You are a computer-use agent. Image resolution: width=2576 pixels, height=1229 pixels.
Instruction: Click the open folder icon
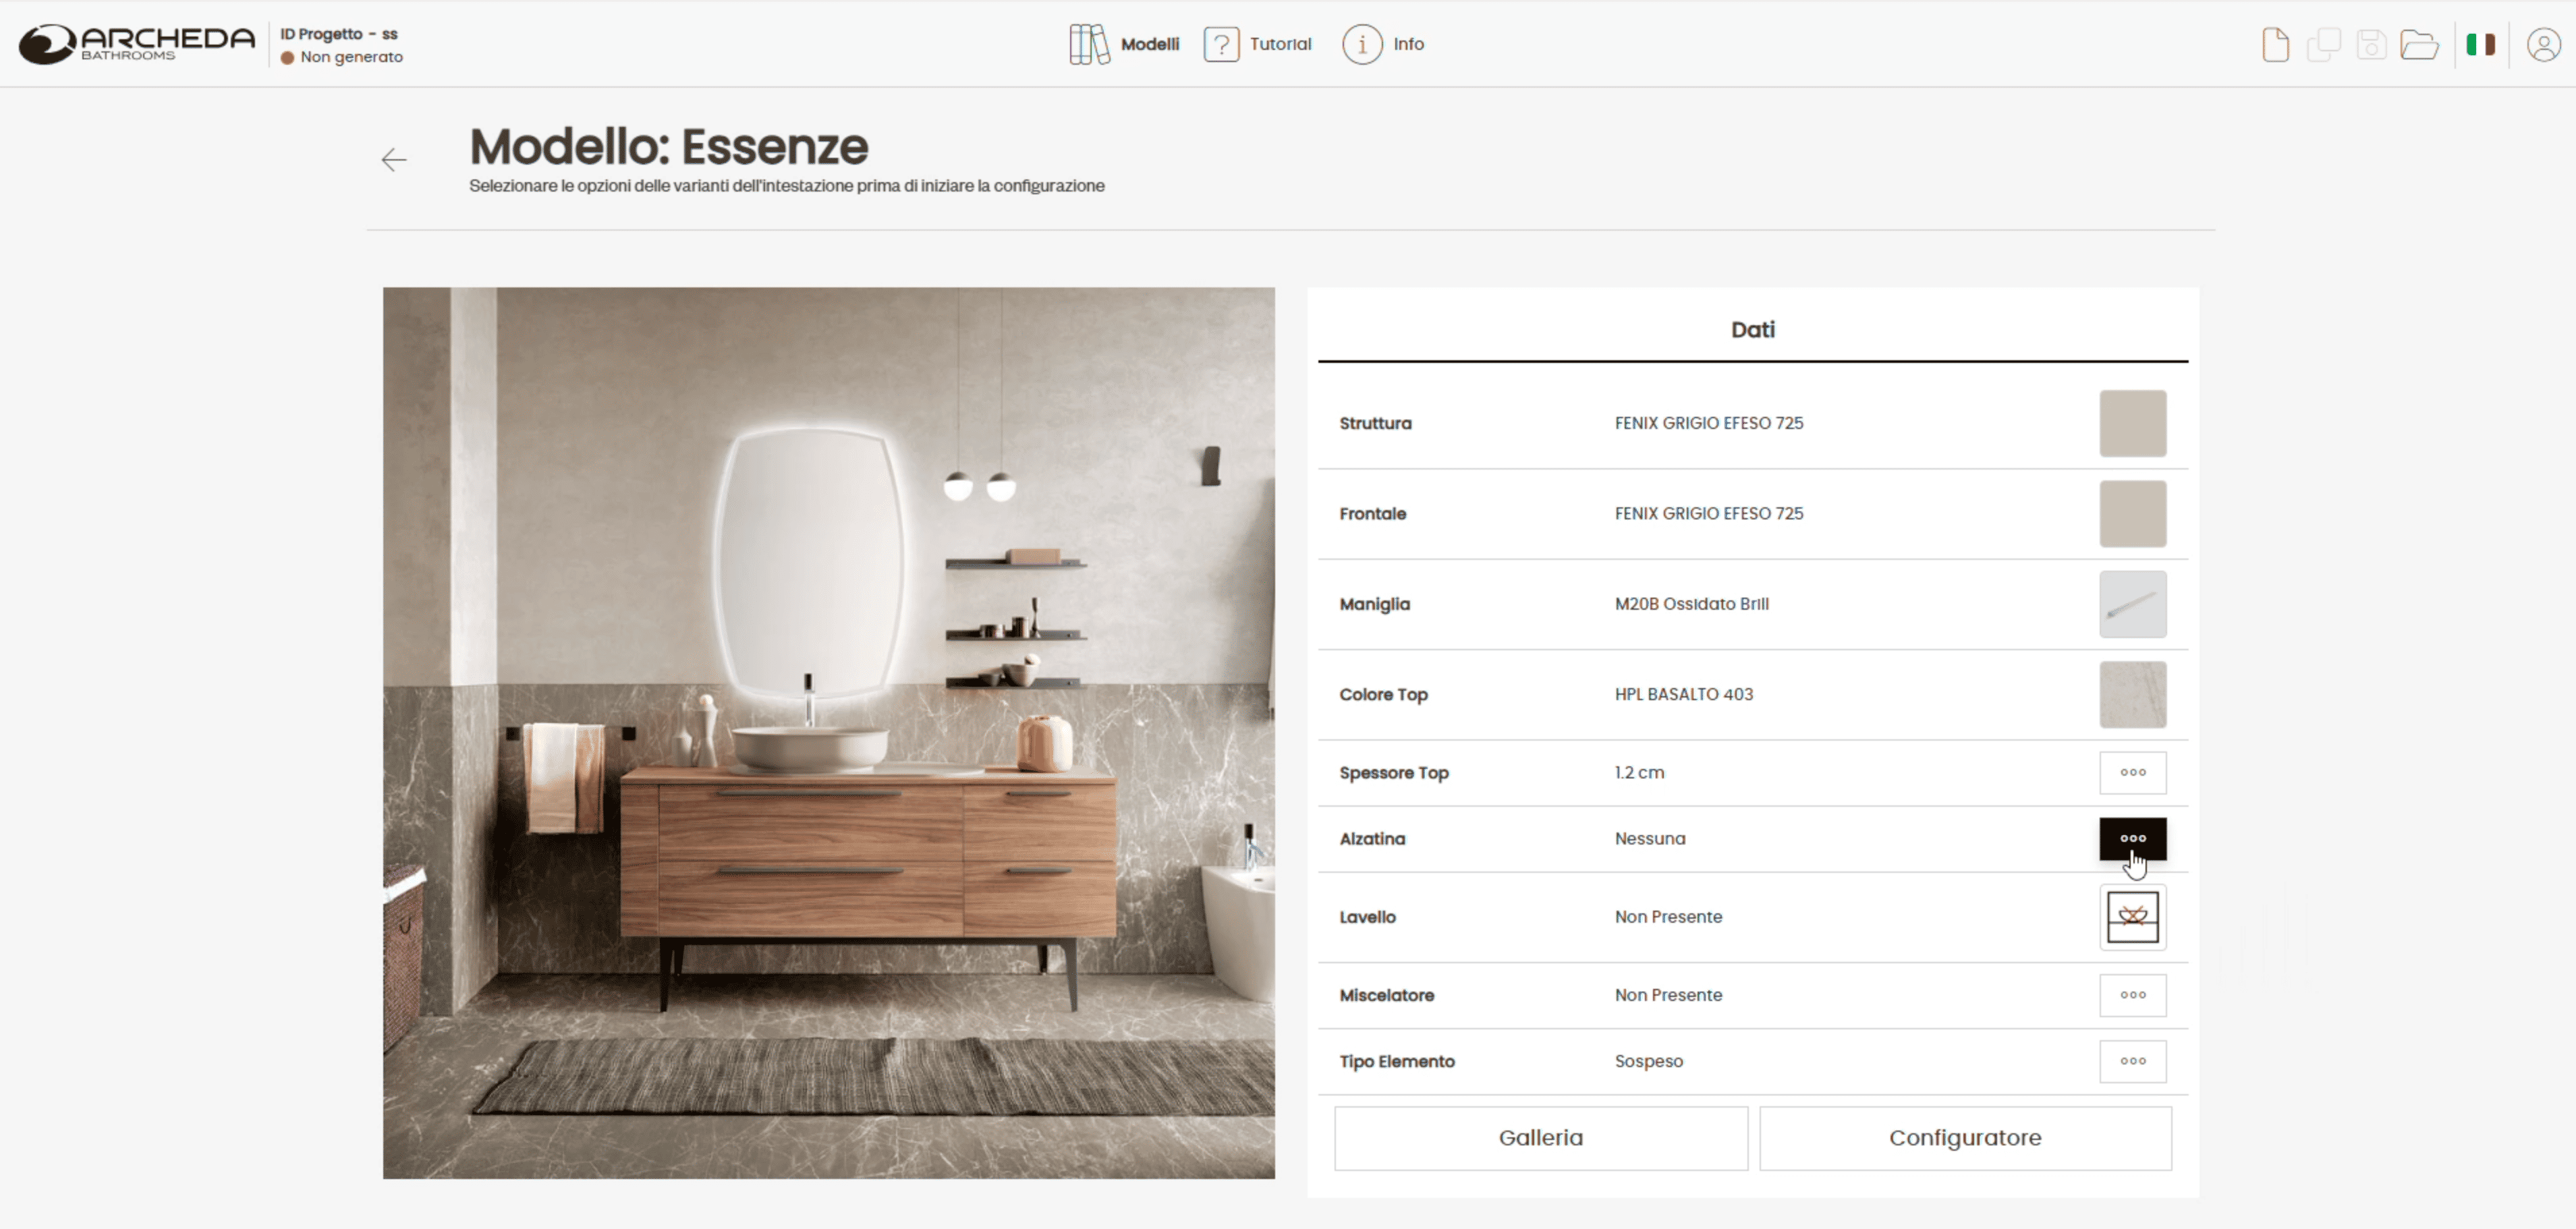coord(2418,45)
